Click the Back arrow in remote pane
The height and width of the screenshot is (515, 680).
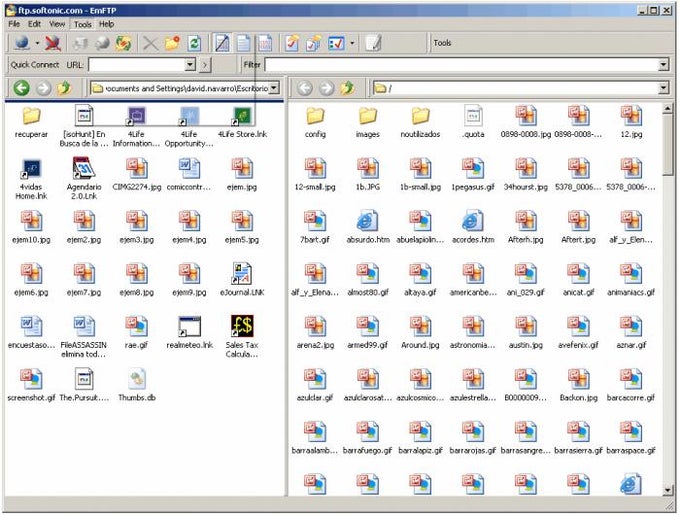click(x=305, y=88)
